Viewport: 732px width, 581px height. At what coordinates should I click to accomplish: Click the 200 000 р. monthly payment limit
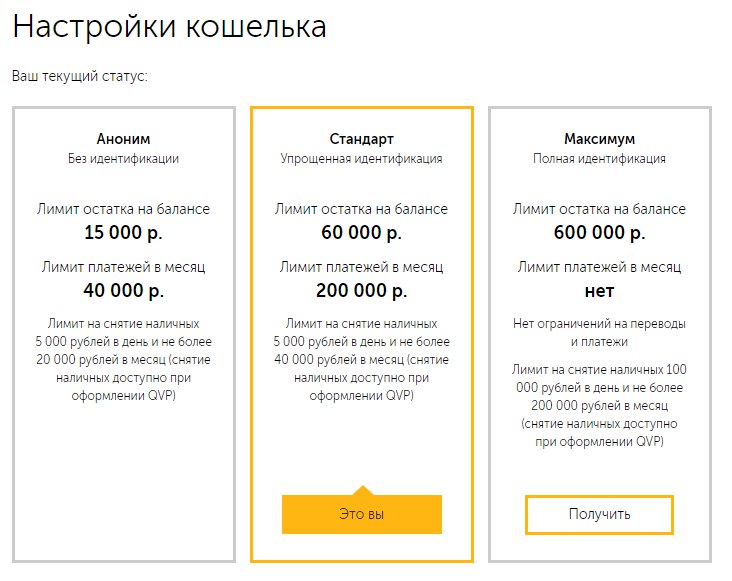pyautogui.click(x=361, y=292)
